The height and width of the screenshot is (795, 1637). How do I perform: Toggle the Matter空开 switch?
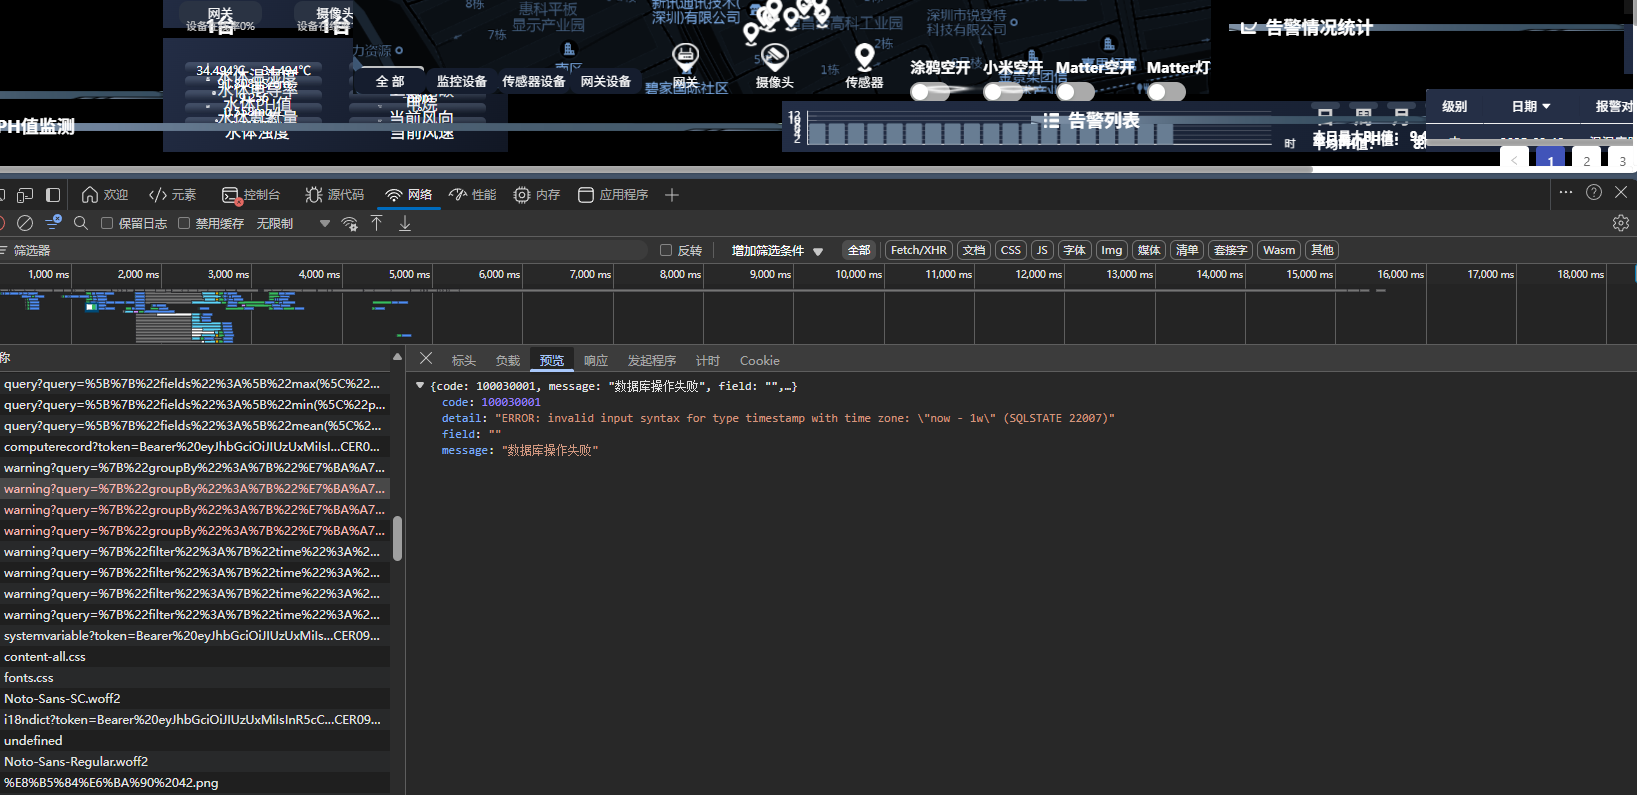click(x=1076, y=92)
